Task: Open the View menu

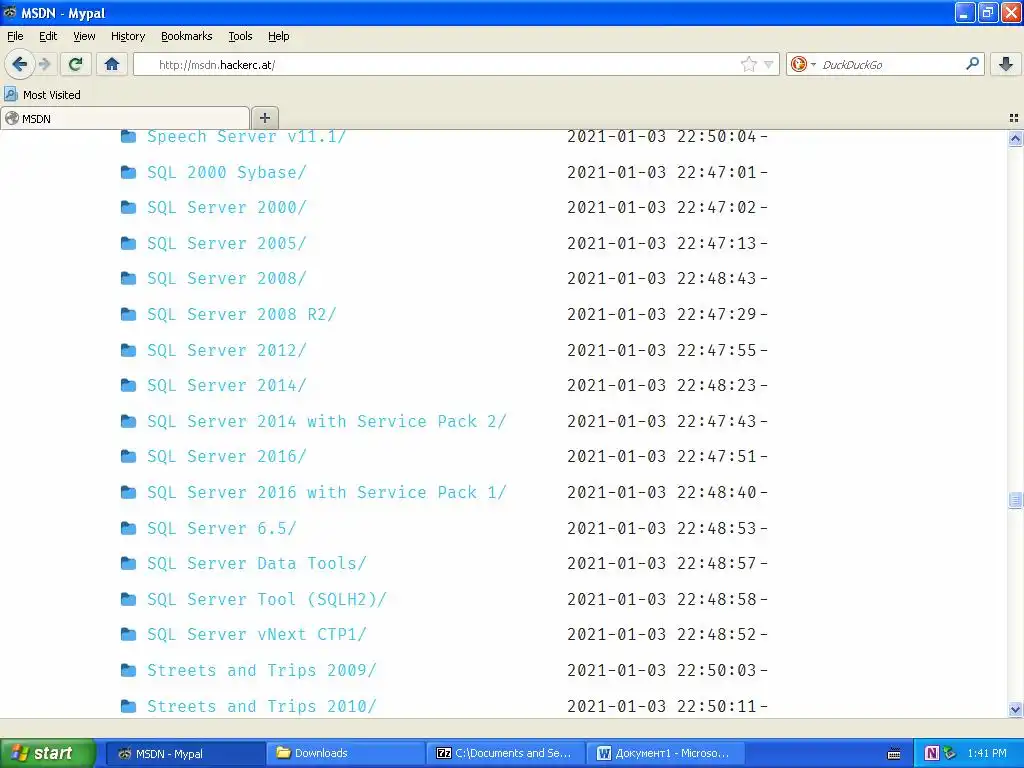Action: (x=84, y=36)
